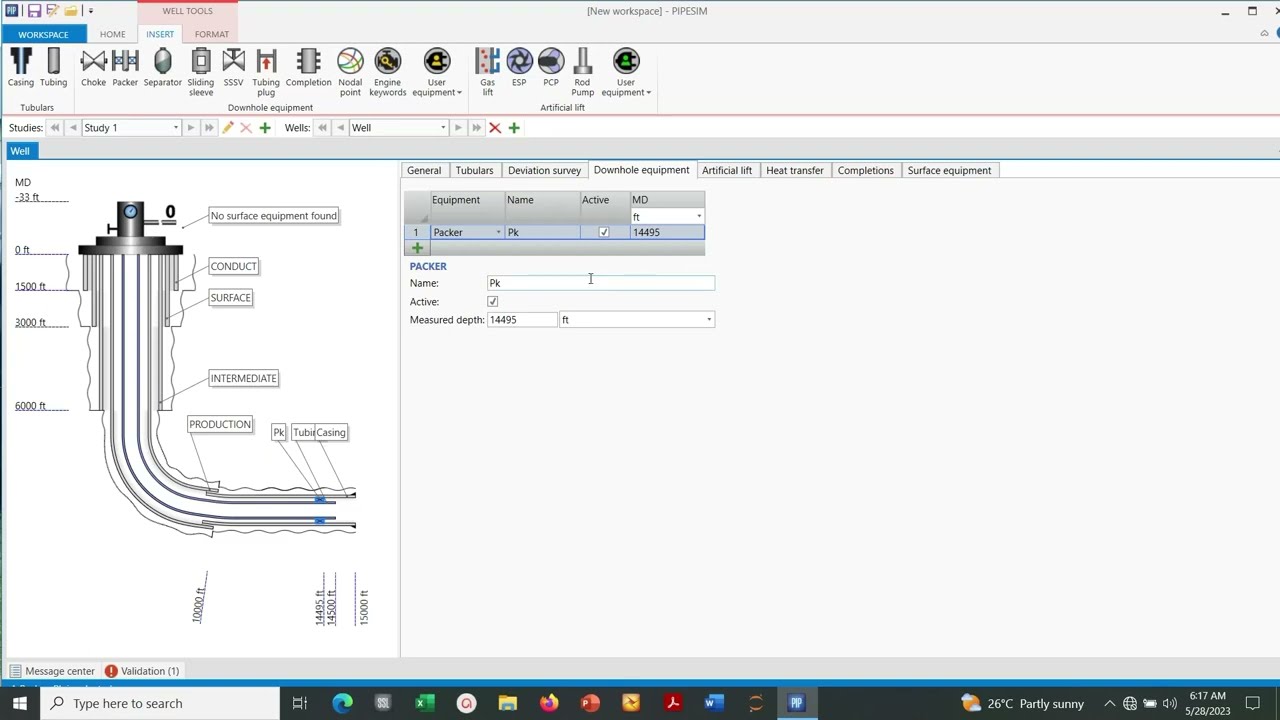The width and height of the screenshot is (1280, 720).
Task: Add a Choke to the well
Action: coord(93,69)
